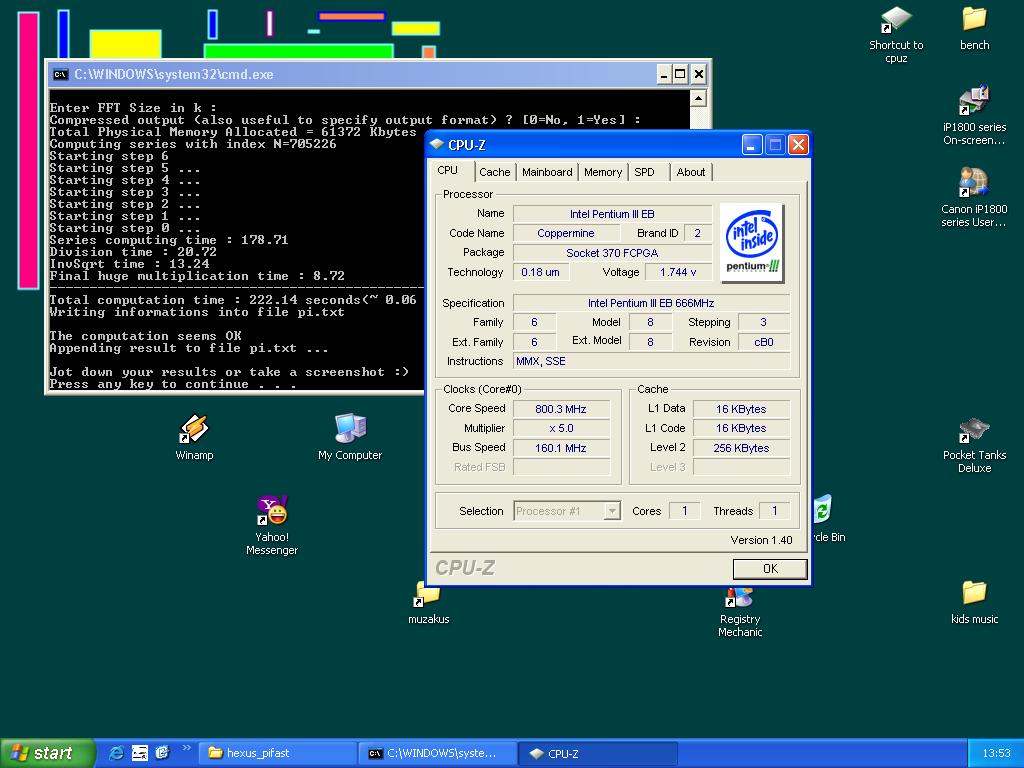Click the CPU-Z title bar icon
The image size is (1024, 768).
[437, 144]
